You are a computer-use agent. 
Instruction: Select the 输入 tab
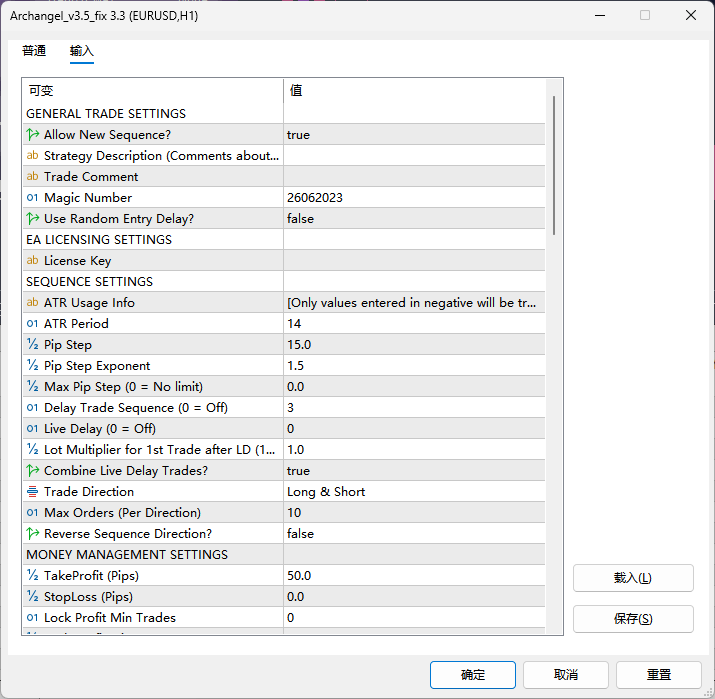[x=82, y=51]
